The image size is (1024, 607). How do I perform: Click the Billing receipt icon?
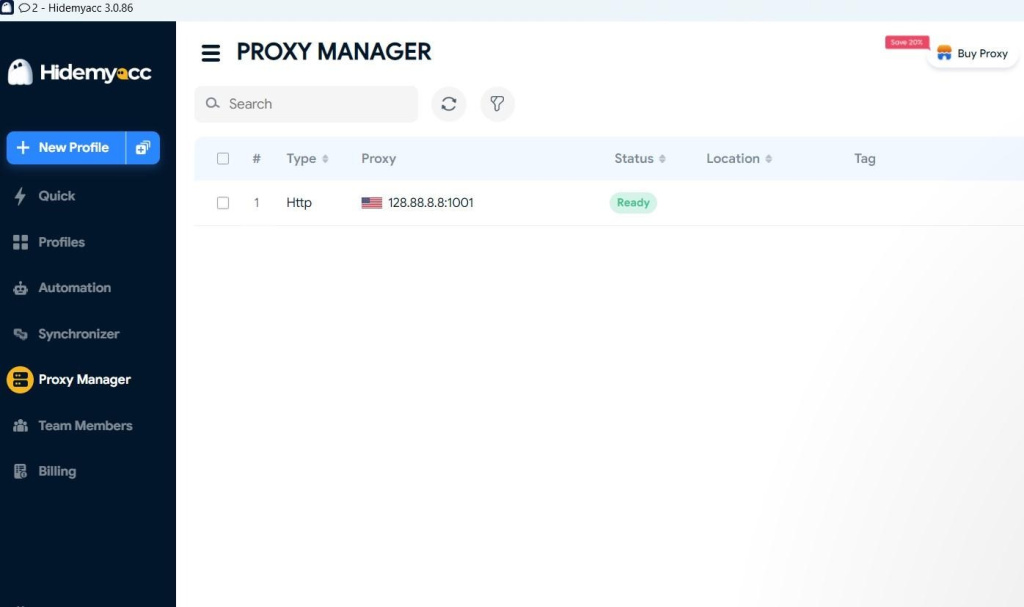20,471
